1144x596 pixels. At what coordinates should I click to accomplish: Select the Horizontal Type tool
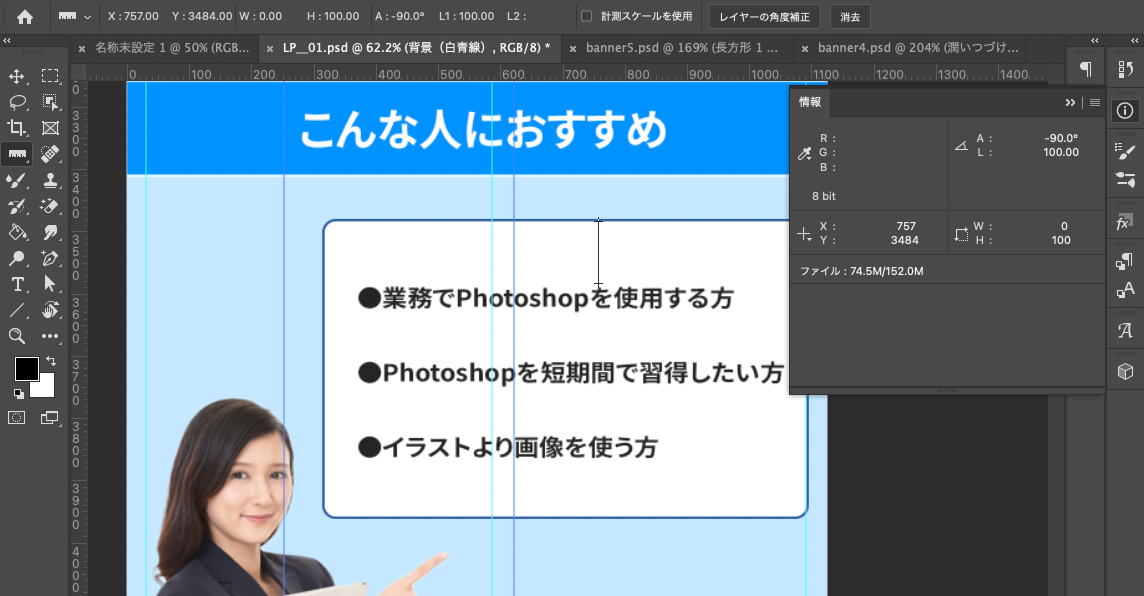coord(17,285)
